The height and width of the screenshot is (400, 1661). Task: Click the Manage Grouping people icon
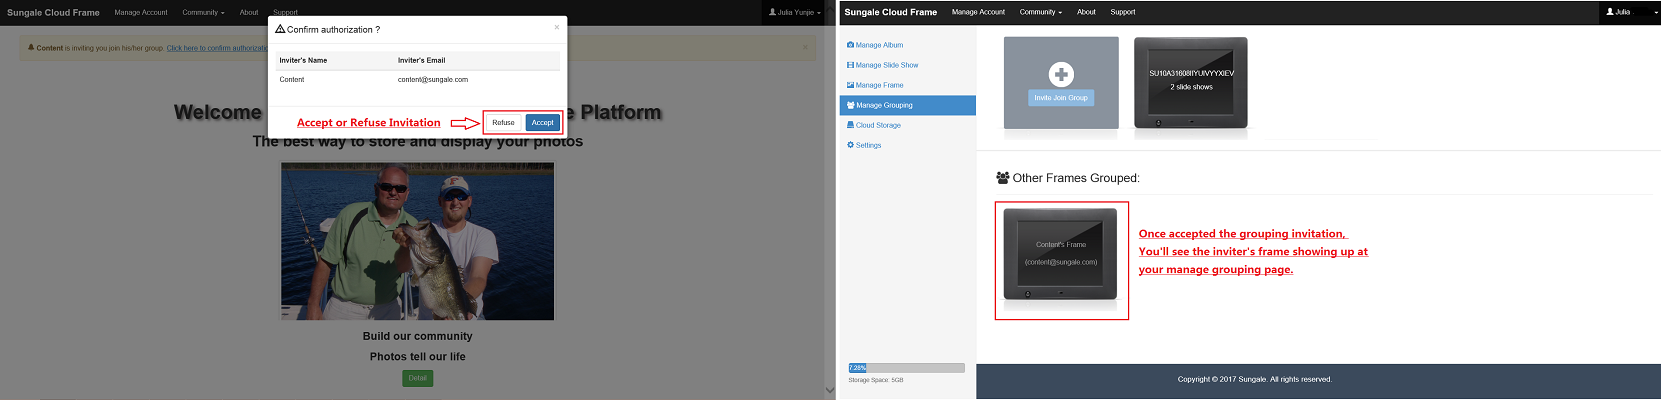click(850, 105)
